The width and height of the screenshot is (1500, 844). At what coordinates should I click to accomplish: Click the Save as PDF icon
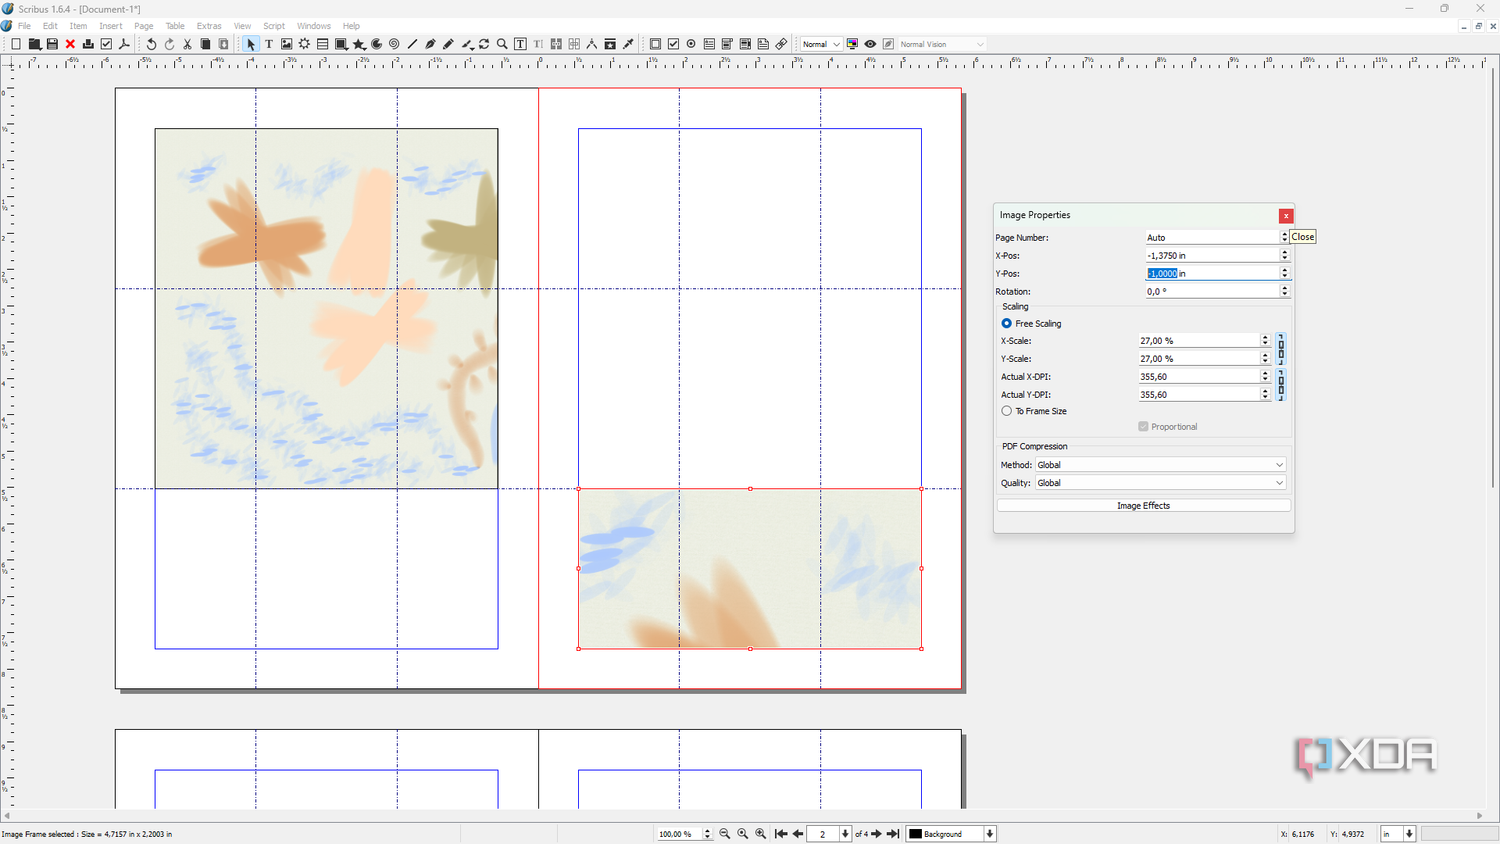[x=124, y=44]
